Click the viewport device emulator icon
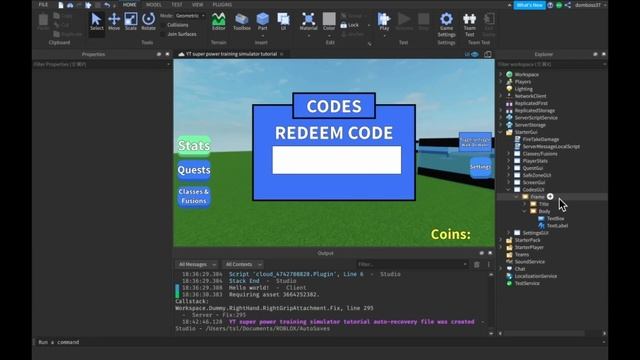Screen dimensions: 640x360 488,54
